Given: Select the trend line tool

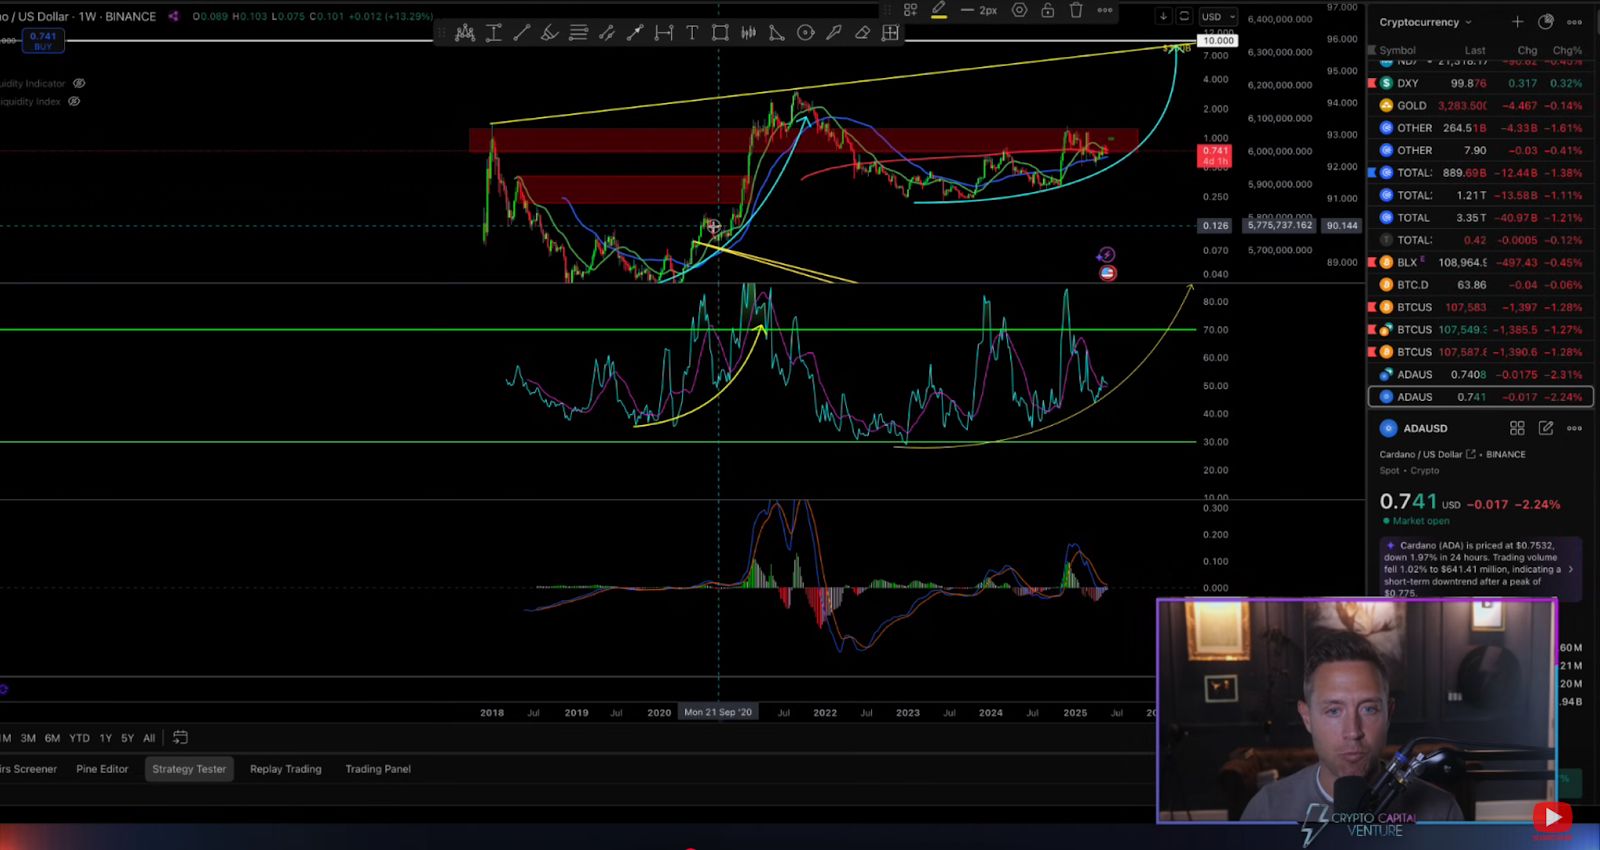Looking at the screenshot, I should pyautogui.click(x=521, y=33).
